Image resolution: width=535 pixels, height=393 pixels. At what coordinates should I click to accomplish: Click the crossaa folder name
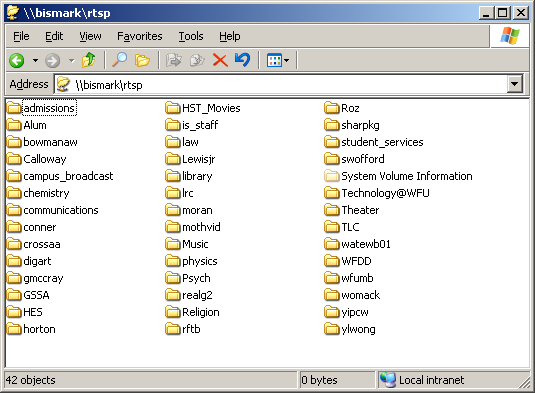tap(42, 244)
